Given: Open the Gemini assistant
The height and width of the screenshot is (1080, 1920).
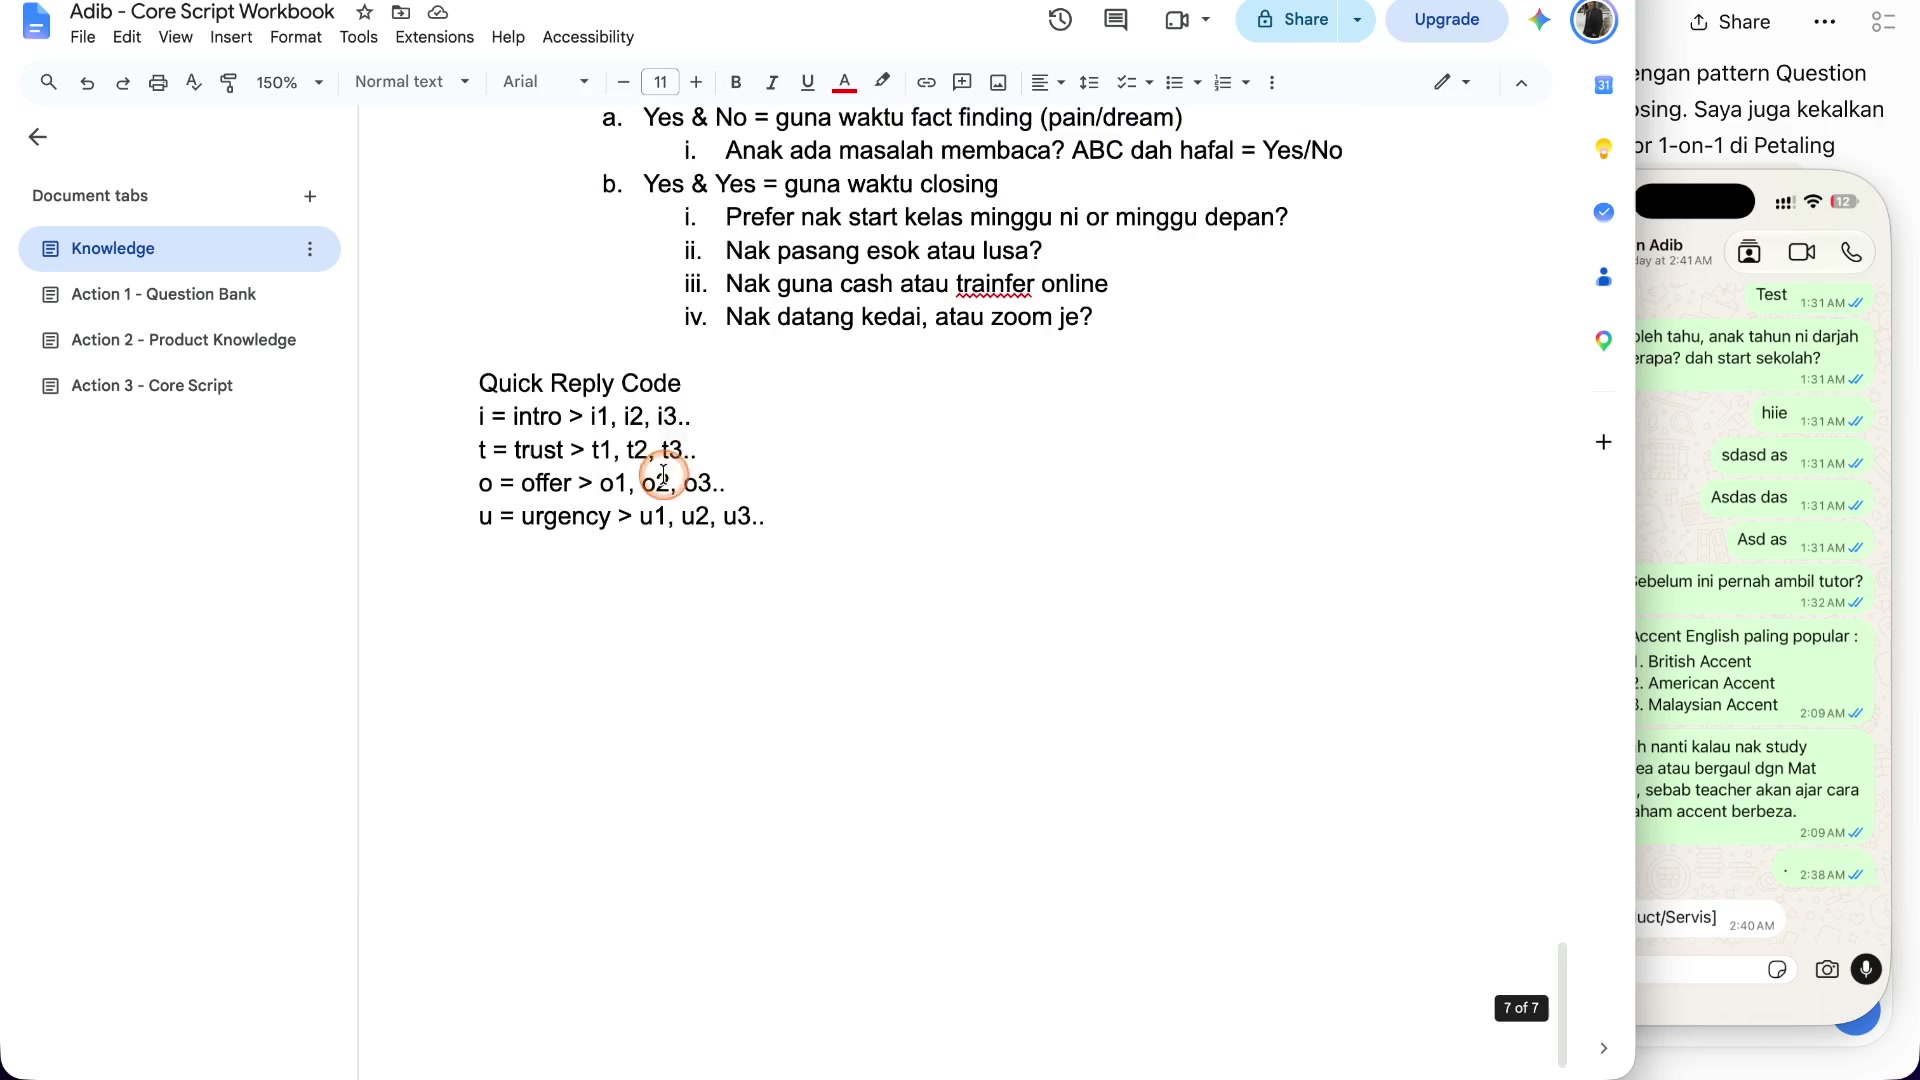Looking at the screenshot, I should pyautogui.click(x=1539, y=20).
